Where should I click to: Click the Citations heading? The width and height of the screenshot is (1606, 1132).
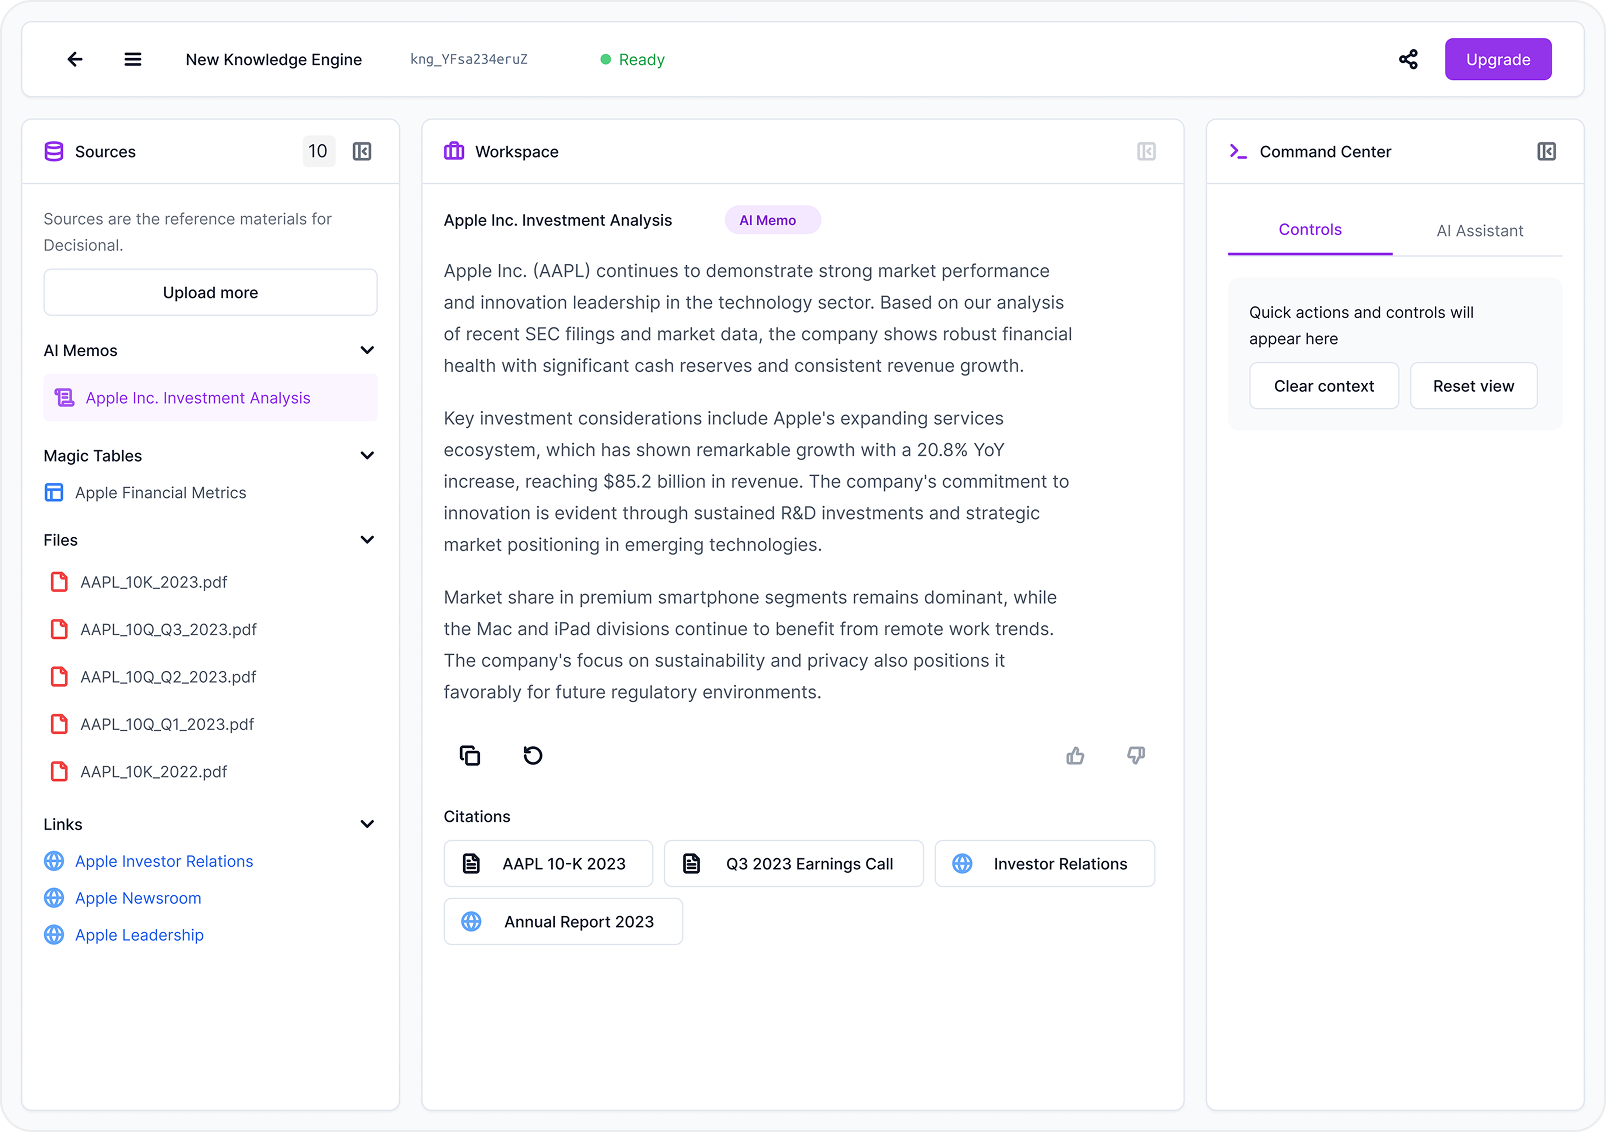(477, 817)
